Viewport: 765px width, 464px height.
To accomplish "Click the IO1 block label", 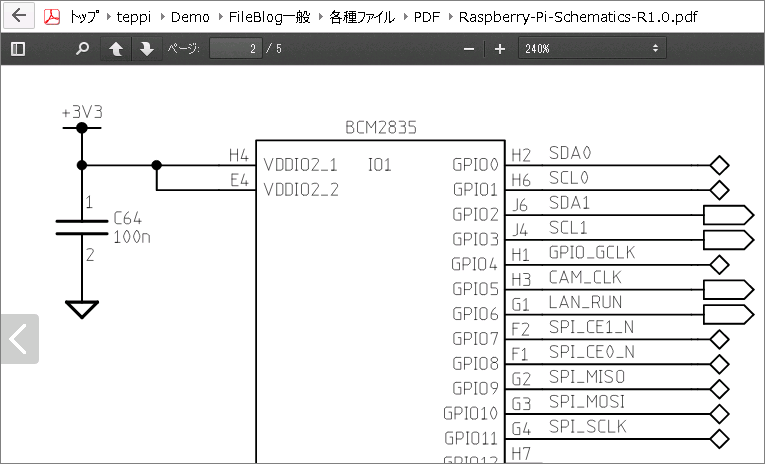I will [x=380, y=165].
